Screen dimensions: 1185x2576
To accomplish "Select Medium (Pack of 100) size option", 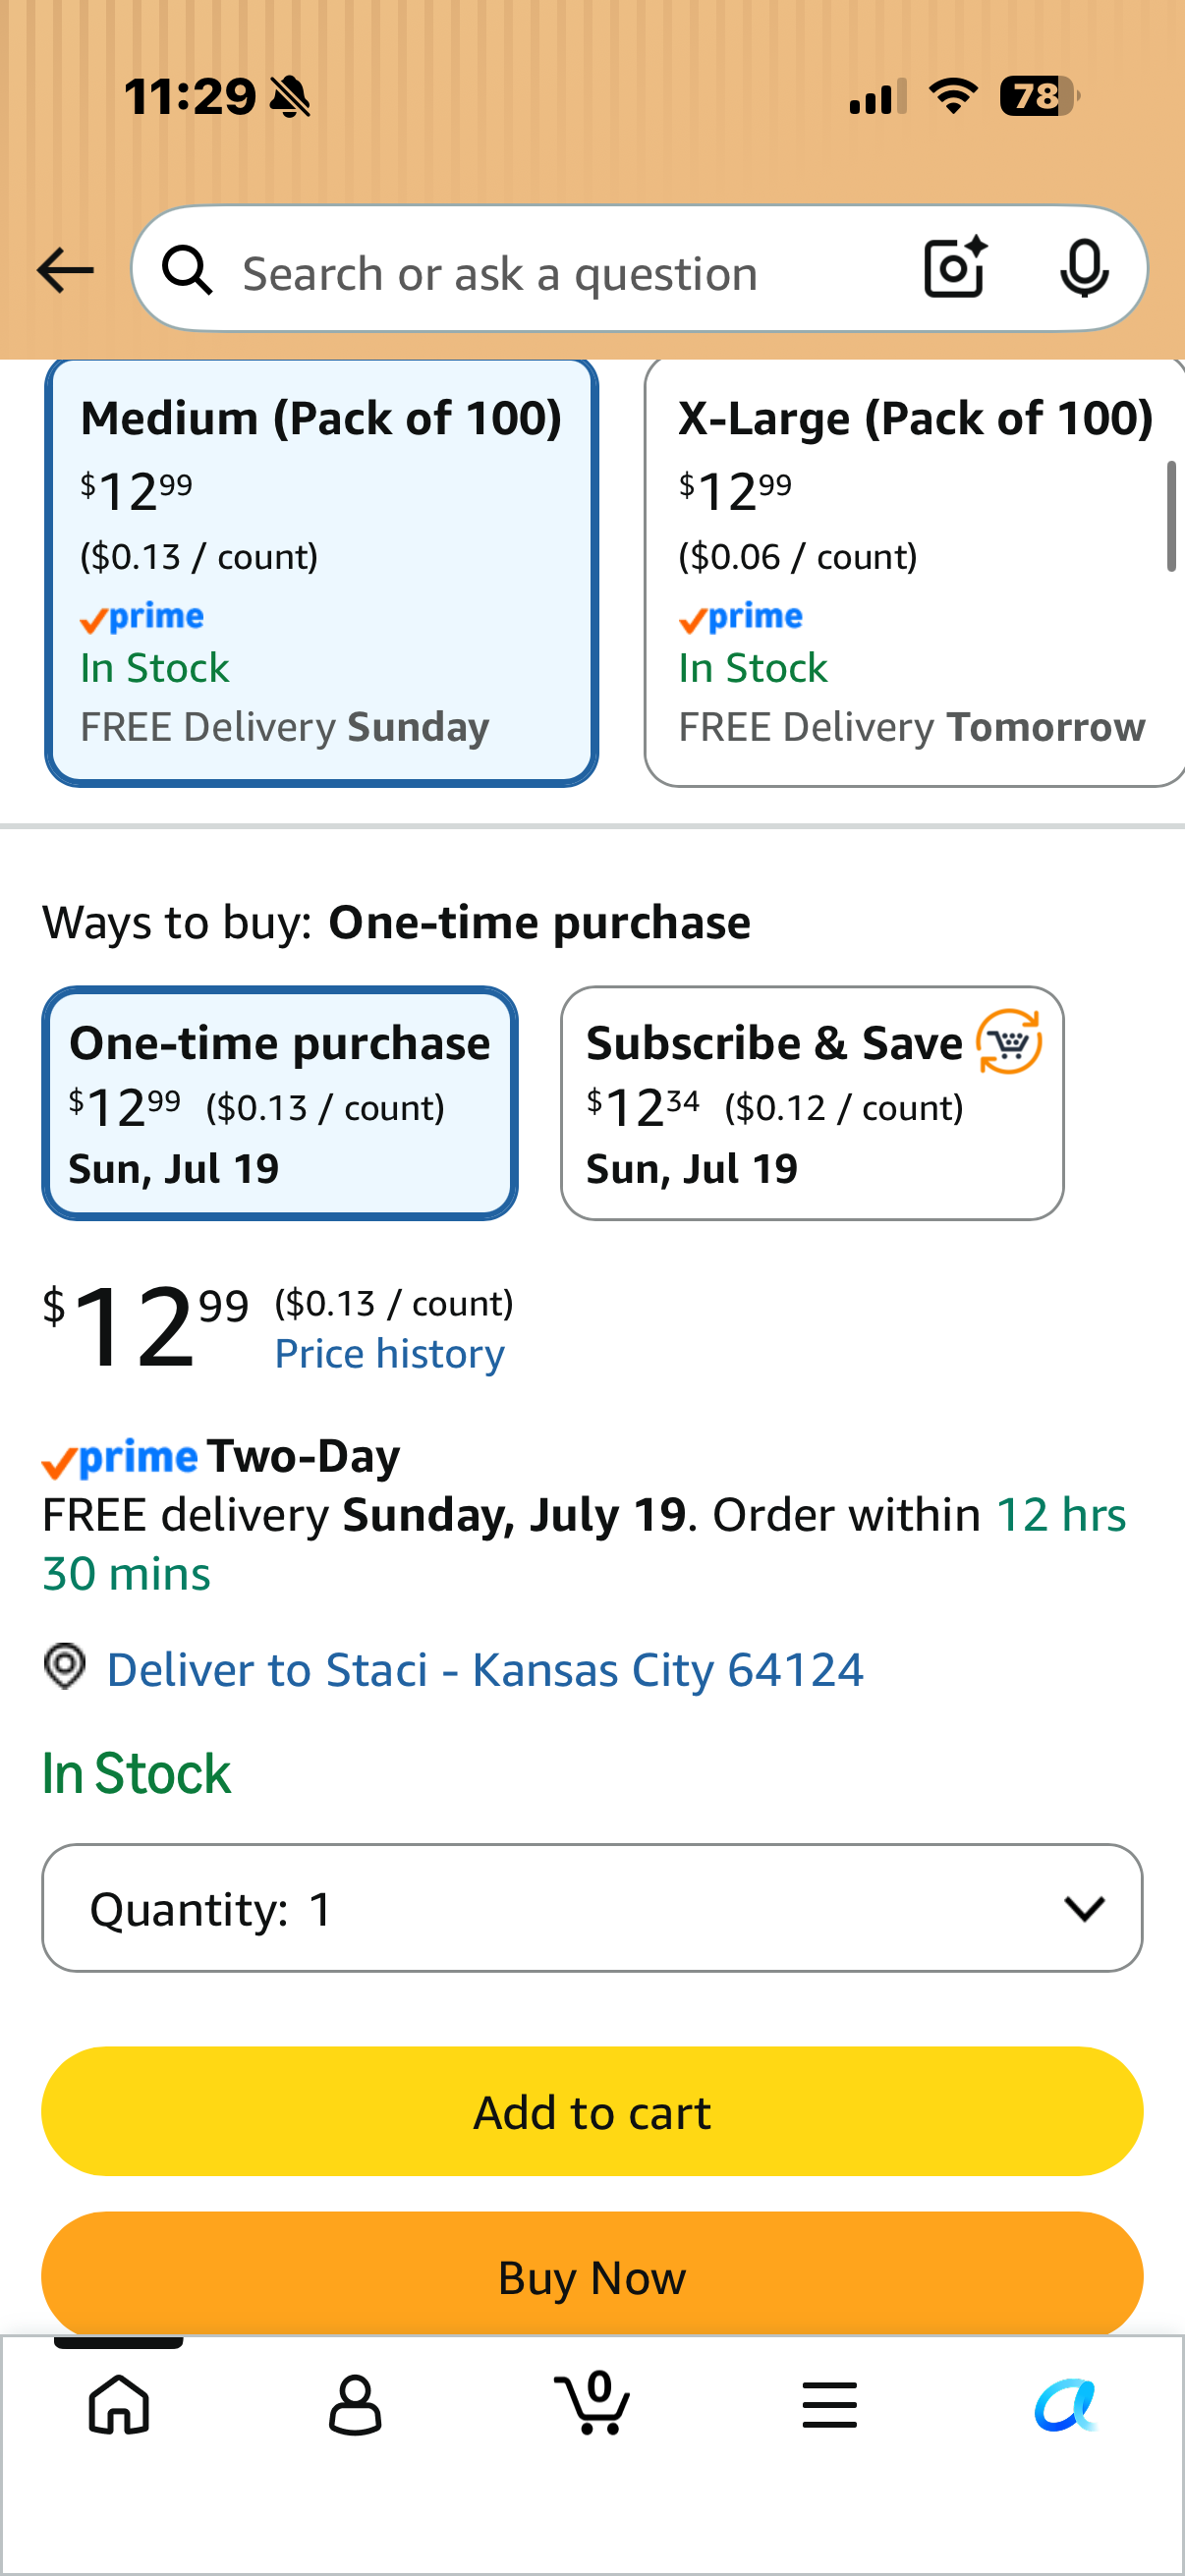I will [321, 572].
